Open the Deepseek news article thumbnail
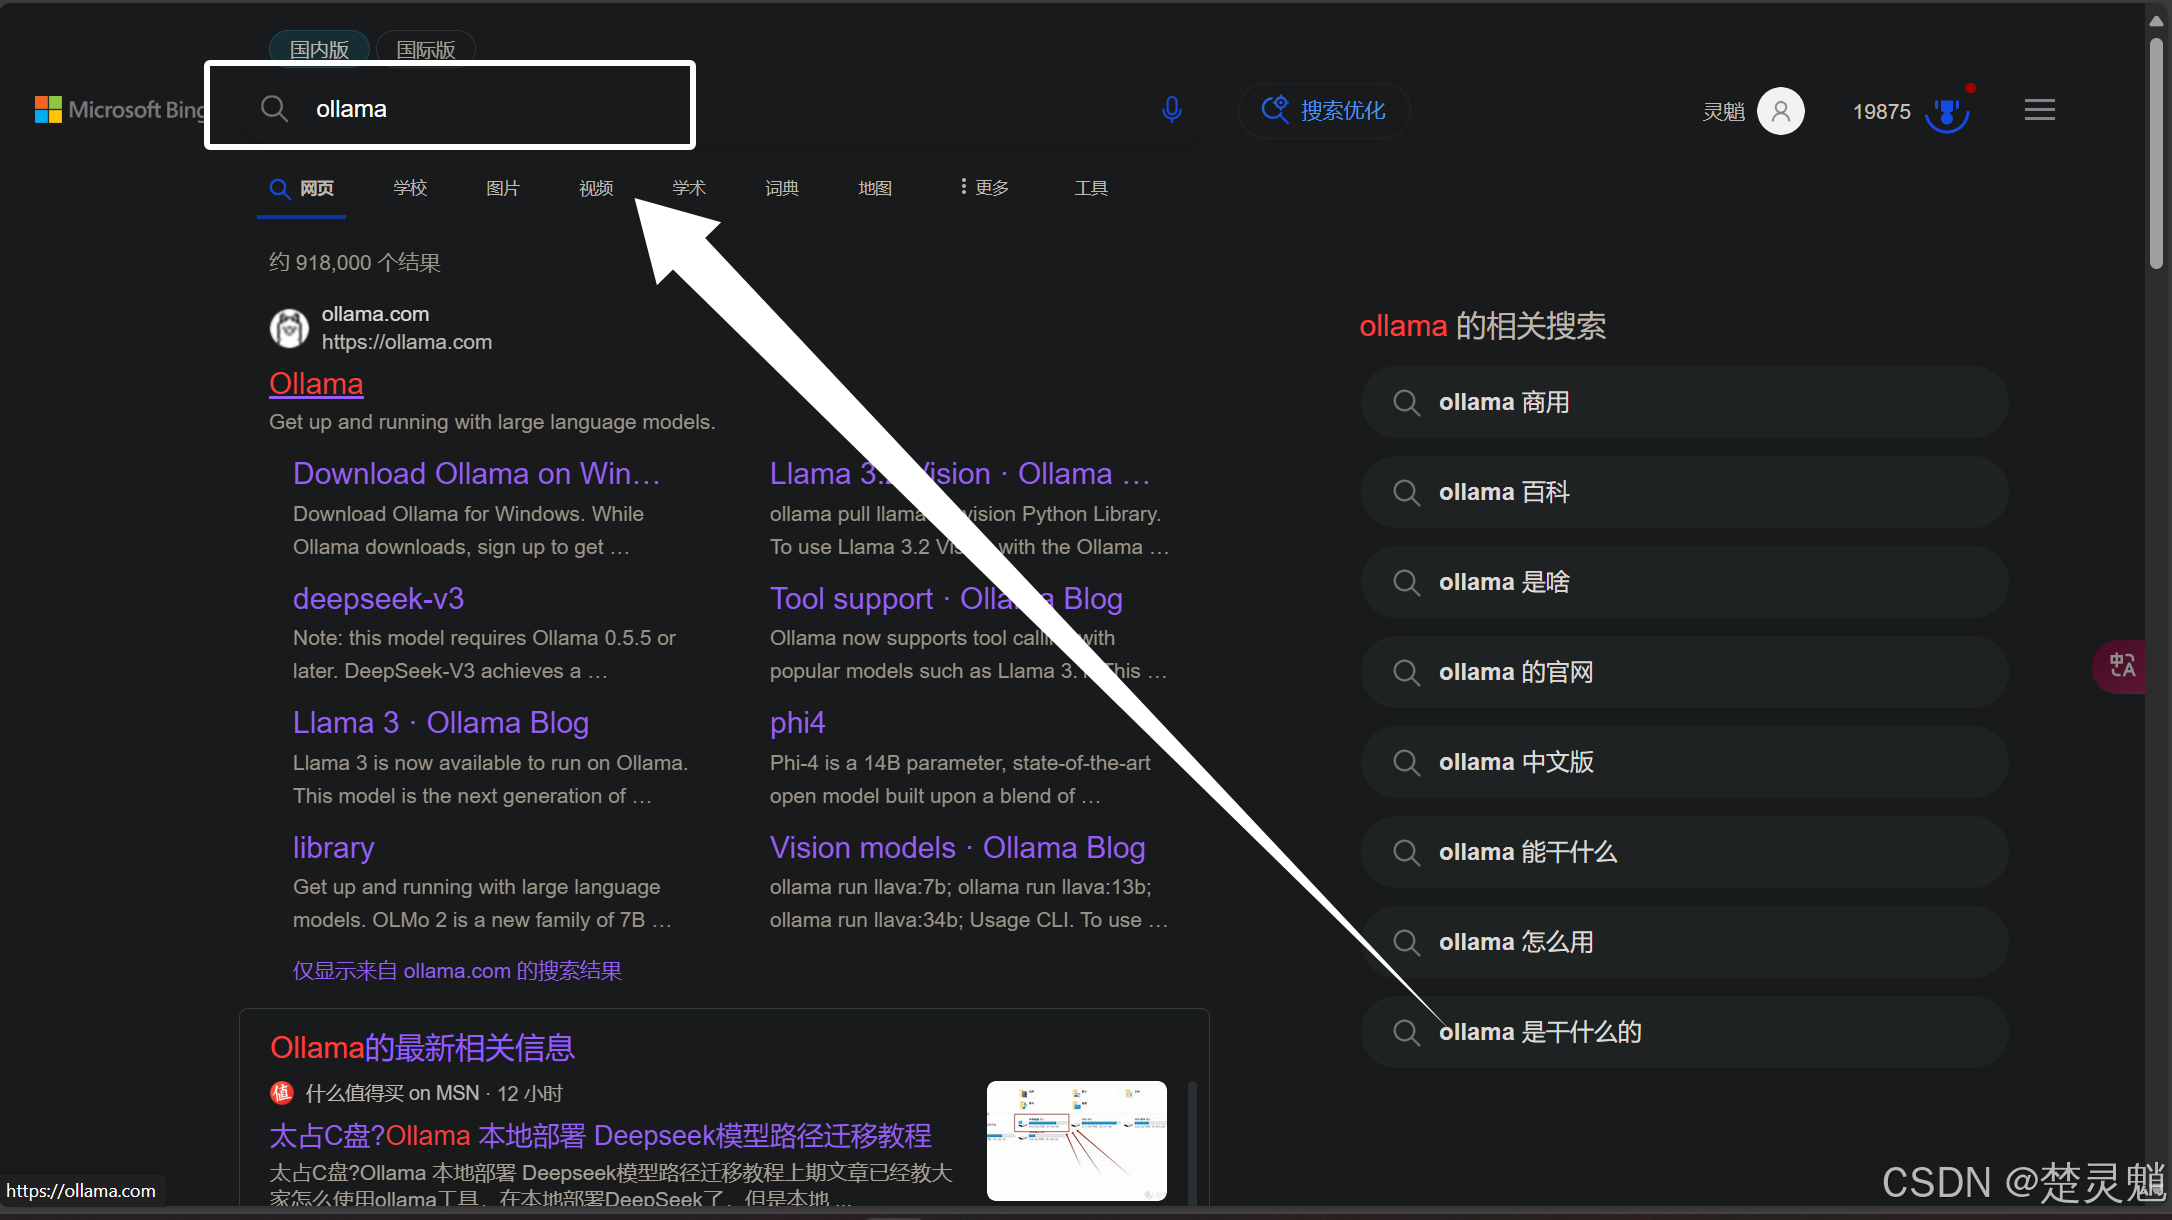2172x1220 pixels. click(x=1076, y=1140)
